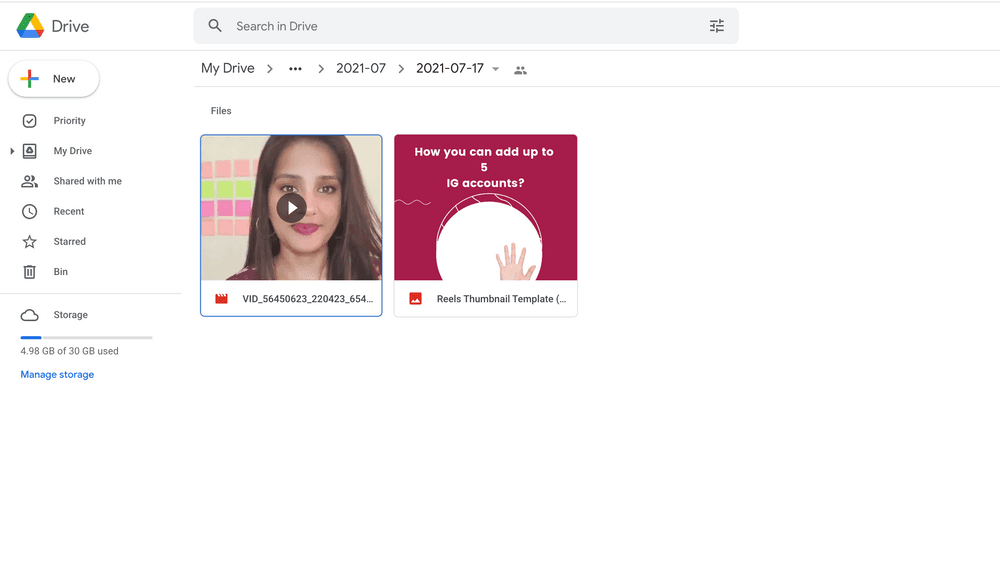Click the search magnifier icon
This screenshot has height=573, width=1000.
tap(215, 26)
